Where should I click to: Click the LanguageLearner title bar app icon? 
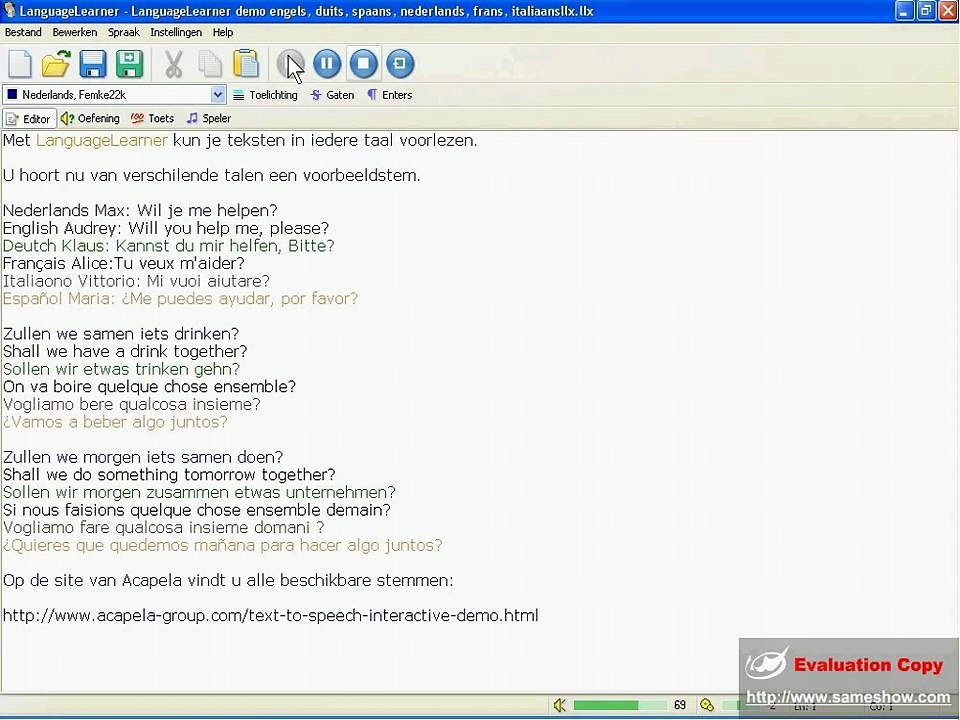(9, 10)
